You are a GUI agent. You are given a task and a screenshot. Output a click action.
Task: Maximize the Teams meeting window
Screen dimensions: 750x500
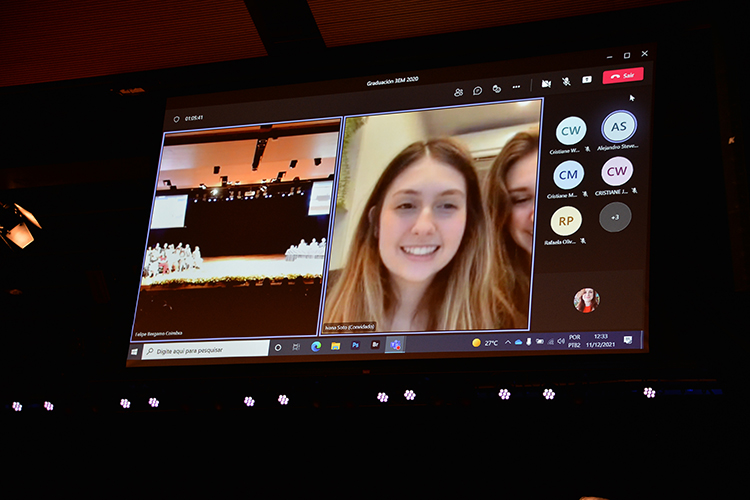627,56
